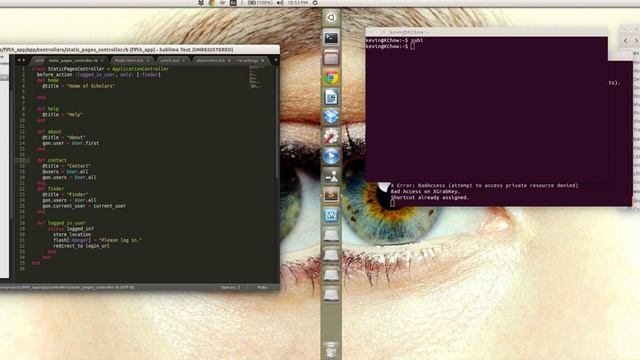Open the workspace switcher dock icon

point(331,215)
